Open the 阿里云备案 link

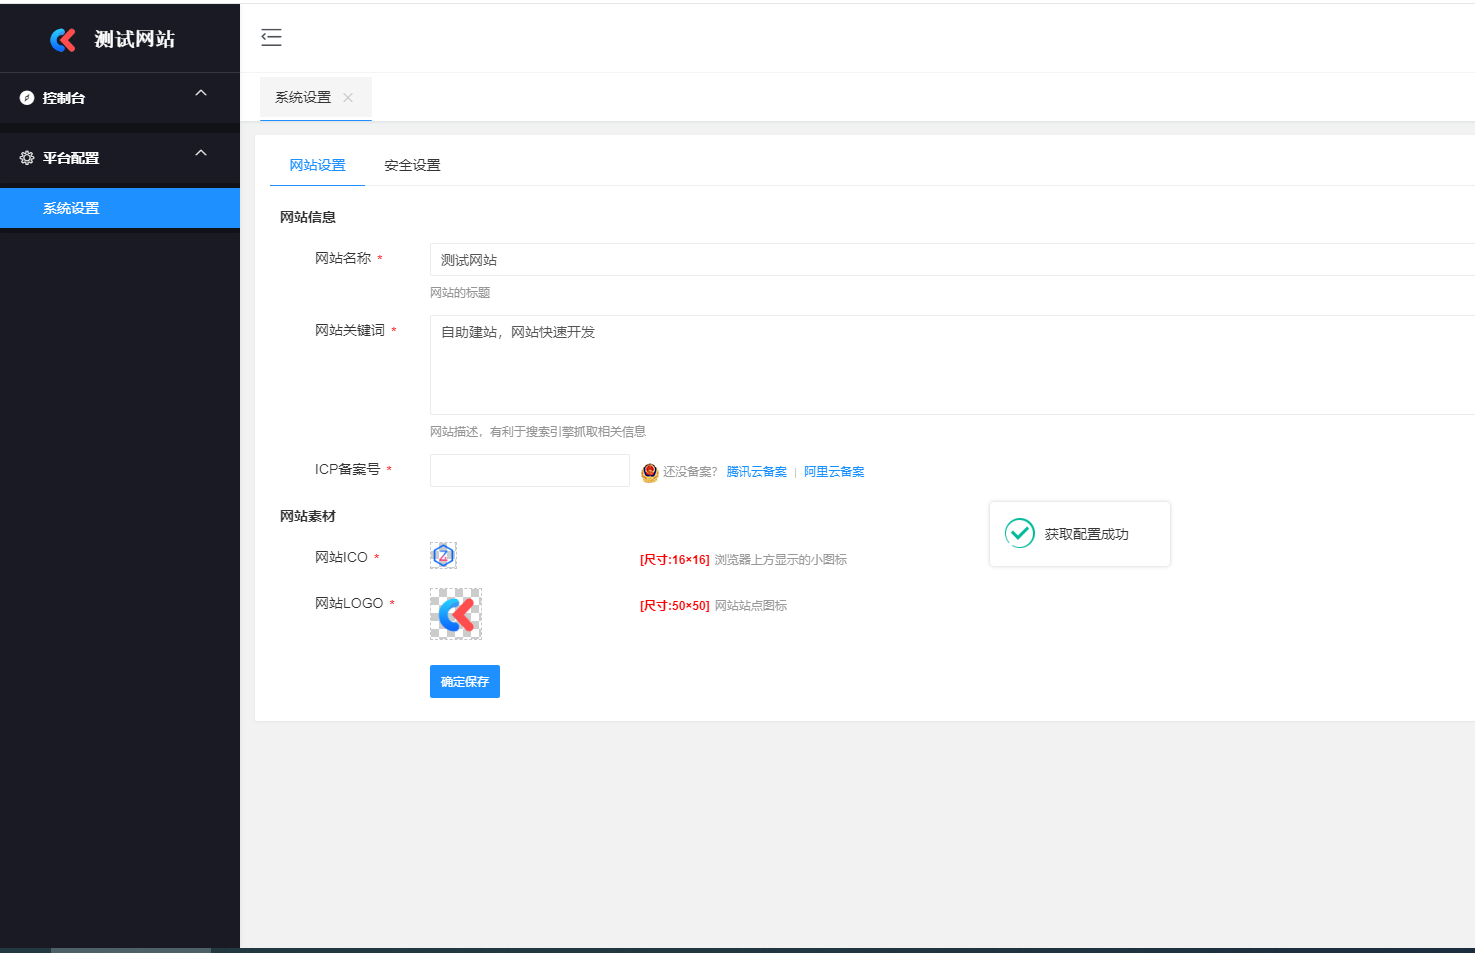[x=834, y=472]
